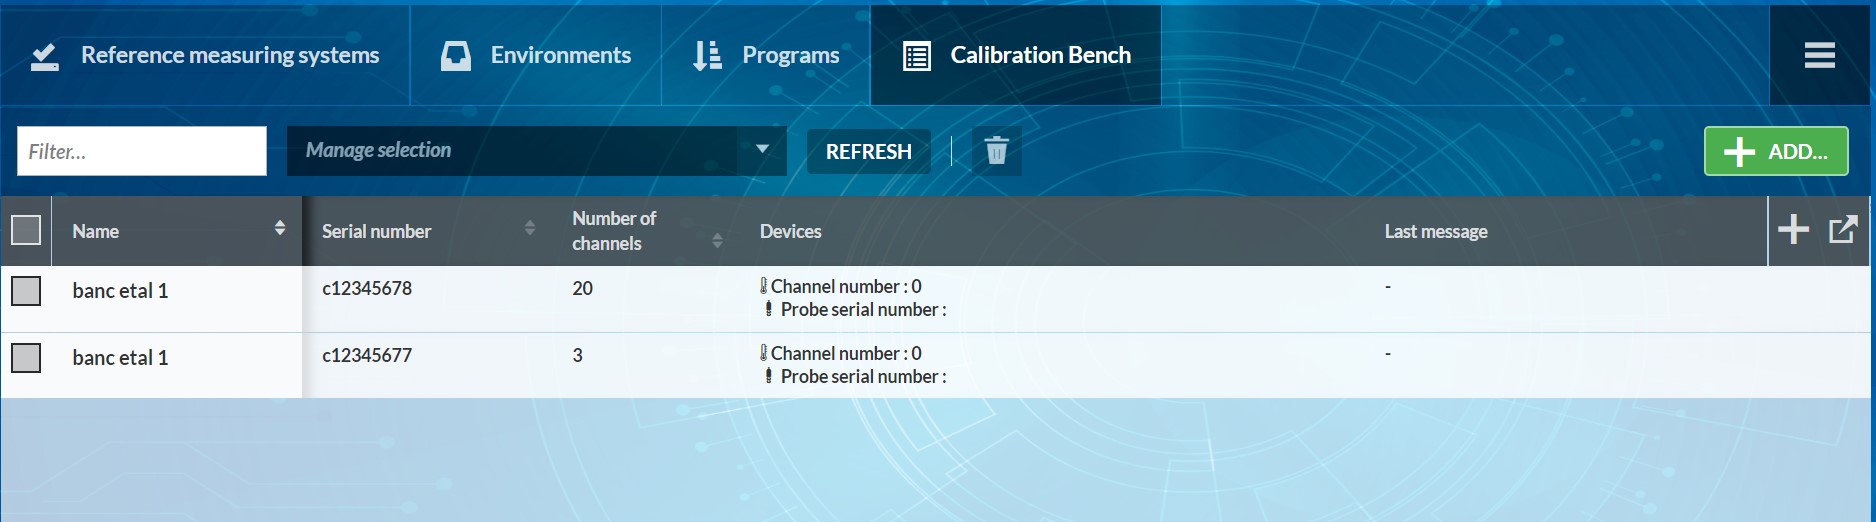Viewport: 1876px width, 522px height.
Task: Click Probe serial number in c12345677 row
Action: [x=863, y=377]
